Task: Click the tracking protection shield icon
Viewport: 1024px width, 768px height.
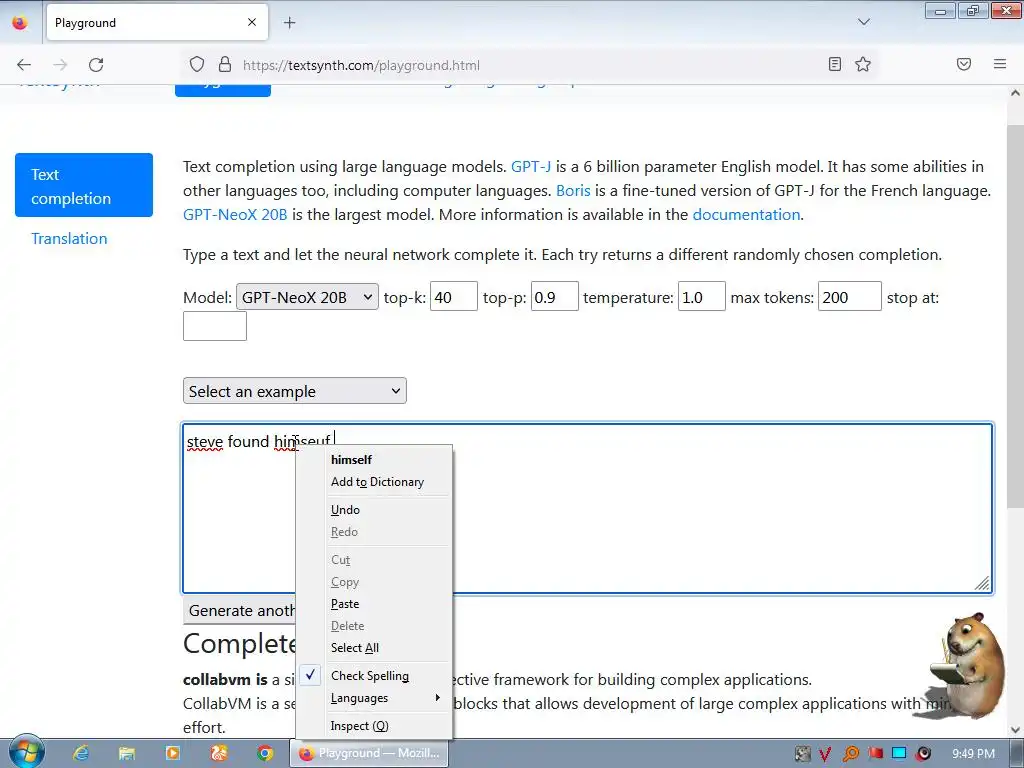Action: point(197,65)
